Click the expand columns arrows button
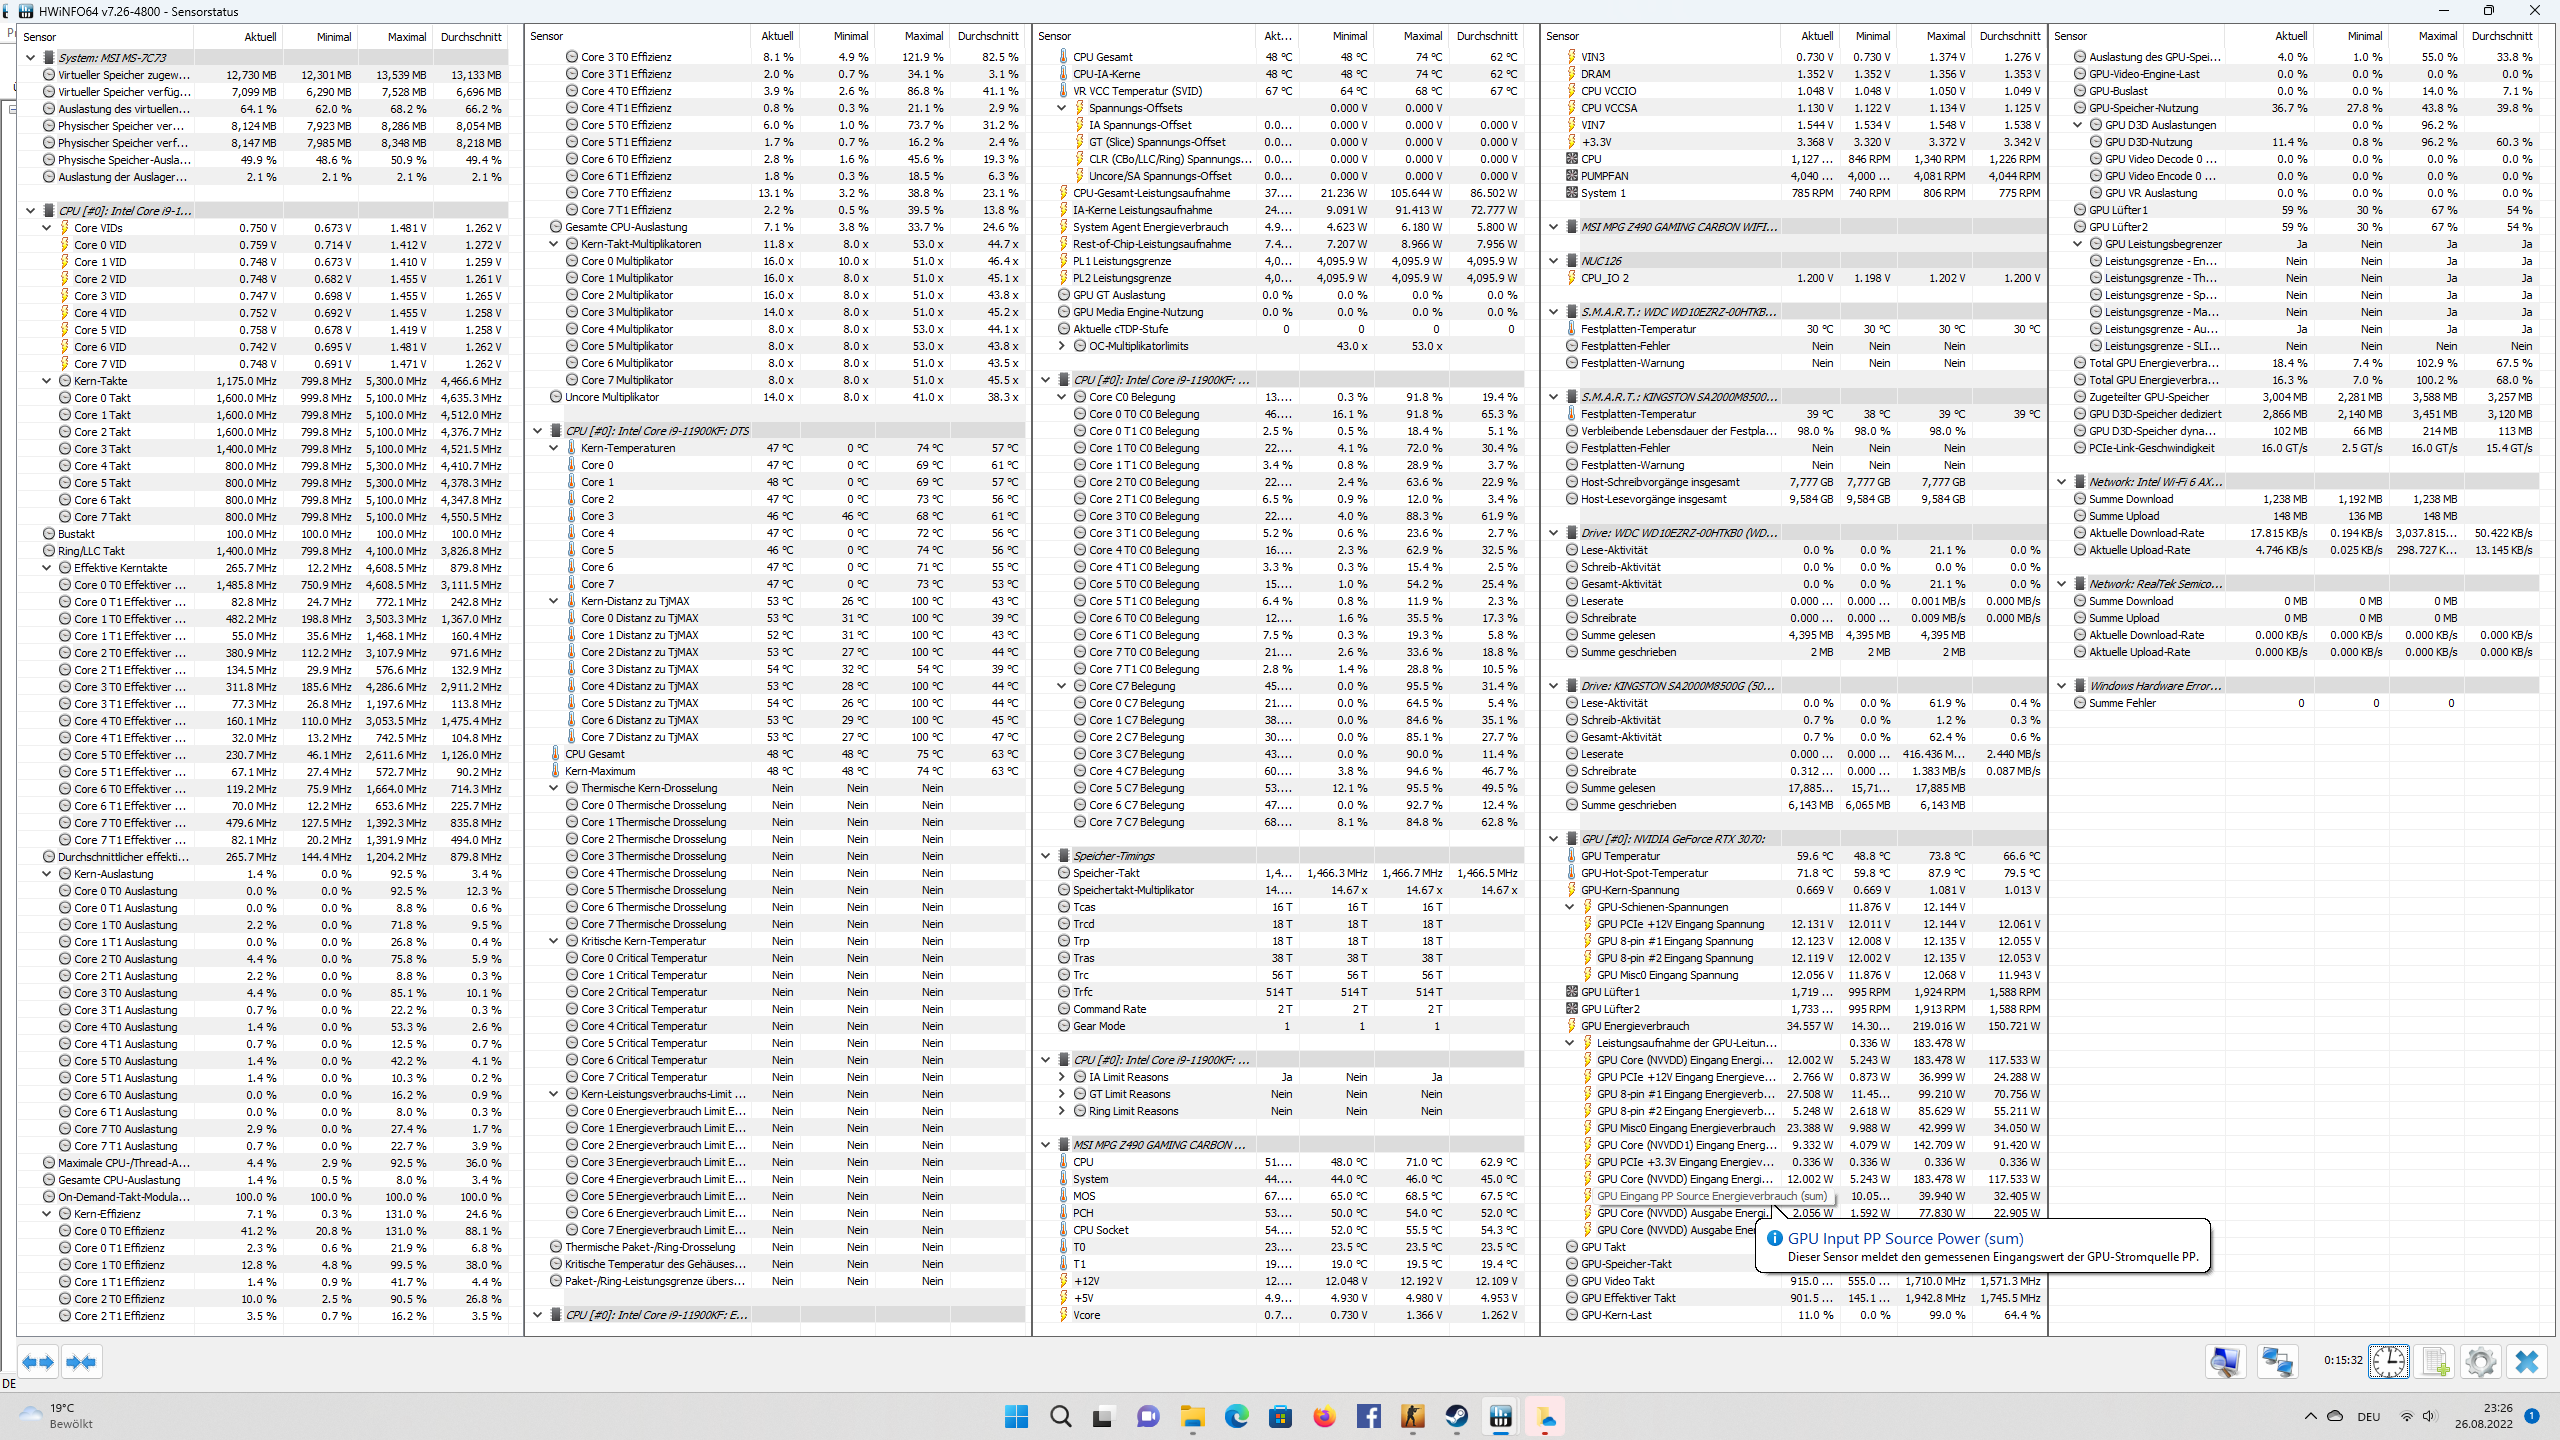The image size is (2560, 1440). click(38, 1362)
